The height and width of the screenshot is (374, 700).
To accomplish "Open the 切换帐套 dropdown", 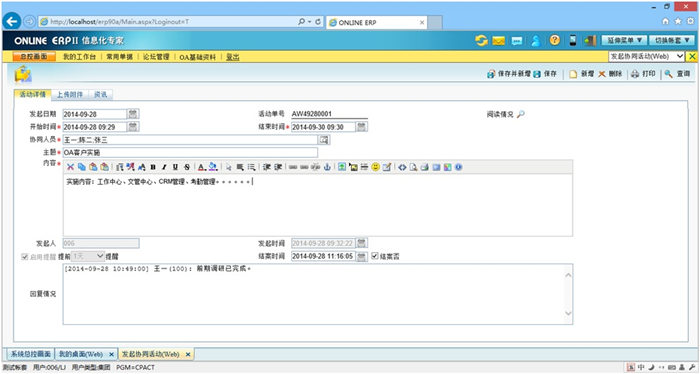I will 671,41.
